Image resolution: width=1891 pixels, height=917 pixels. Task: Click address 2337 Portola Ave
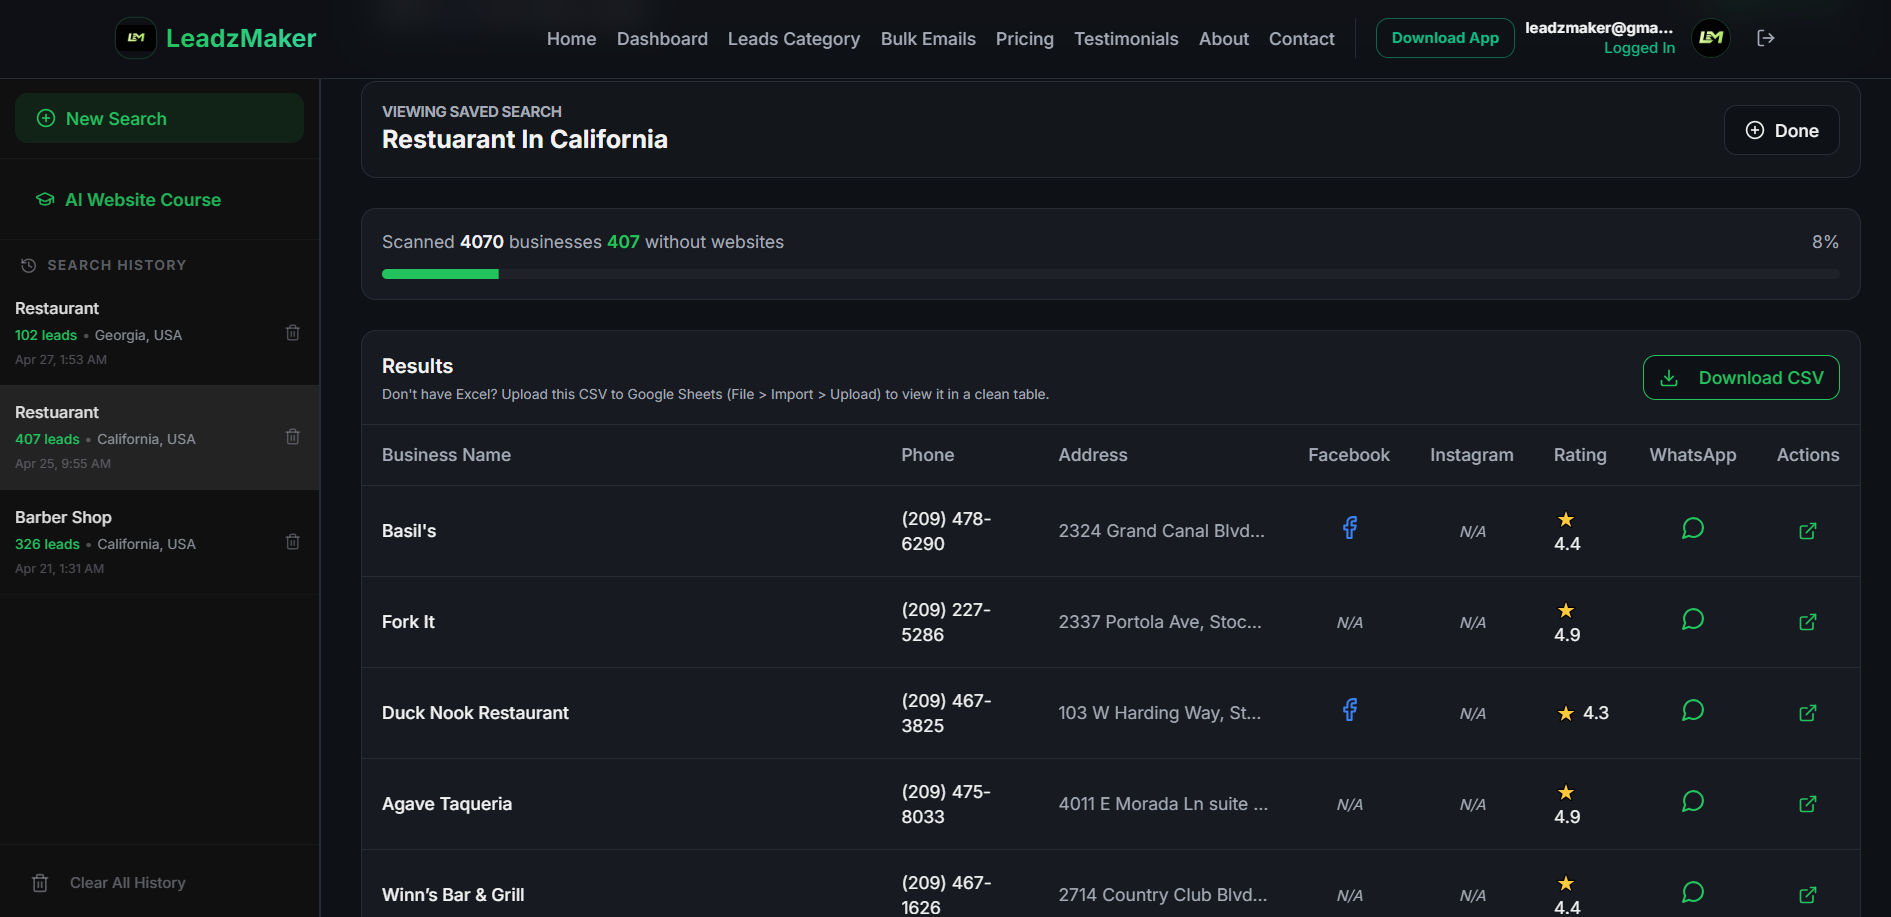point(1160,622)
